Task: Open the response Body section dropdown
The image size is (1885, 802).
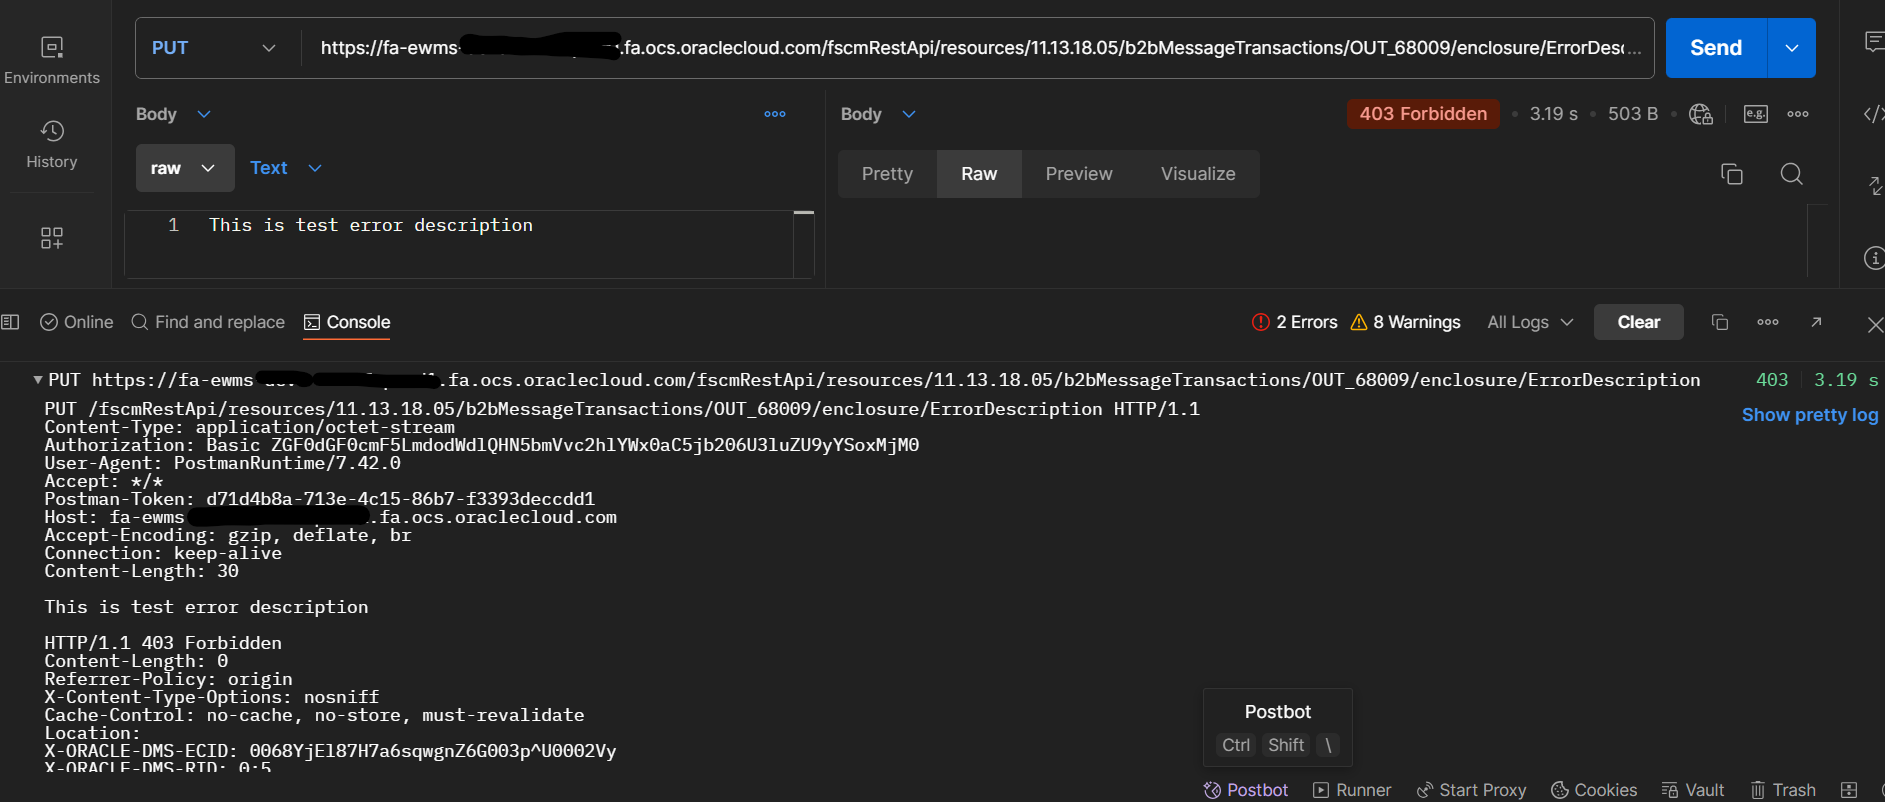Action: click(x=879, y=114)
